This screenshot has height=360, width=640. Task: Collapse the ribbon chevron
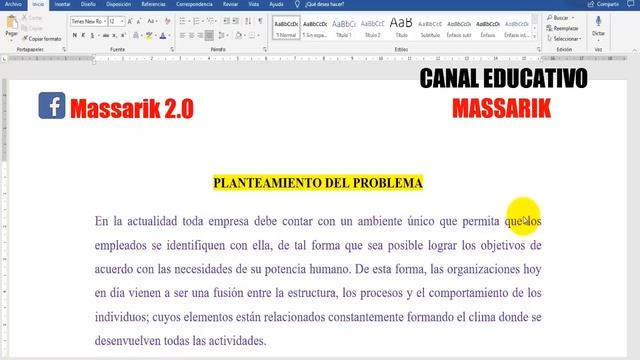click(x=634, y=50)
